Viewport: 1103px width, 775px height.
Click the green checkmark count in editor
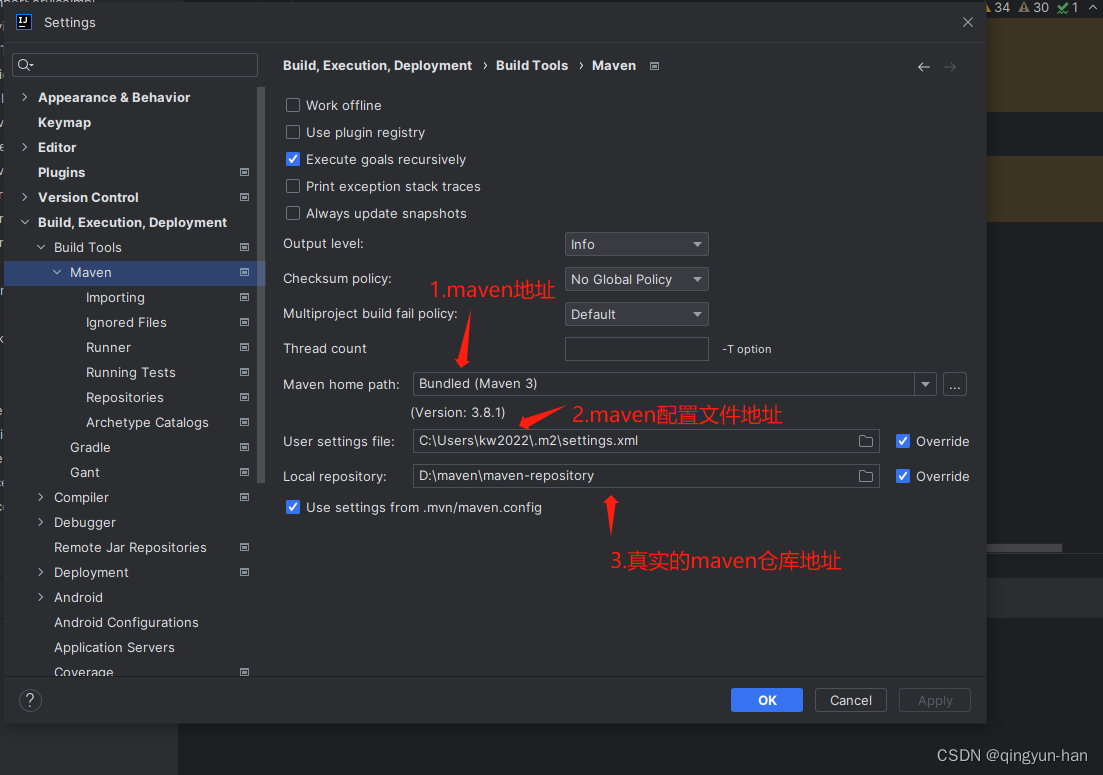1068,8
